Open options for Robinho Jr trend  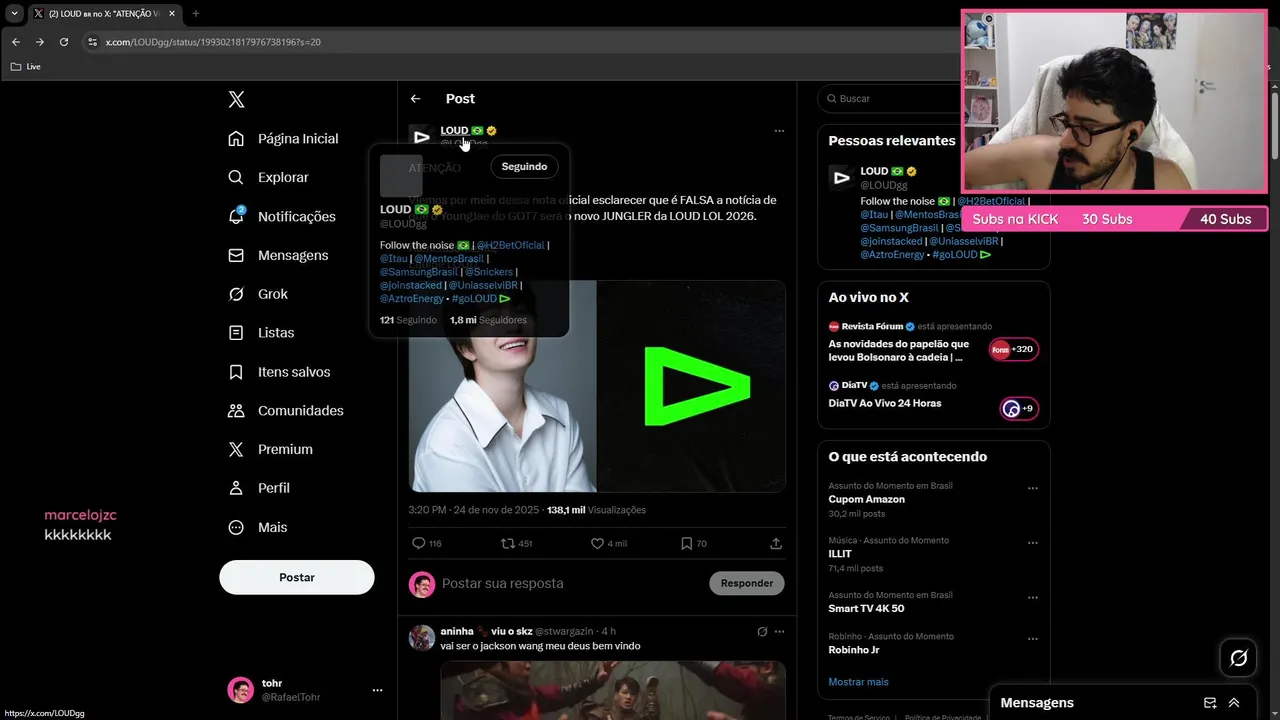pos(1033,639)
